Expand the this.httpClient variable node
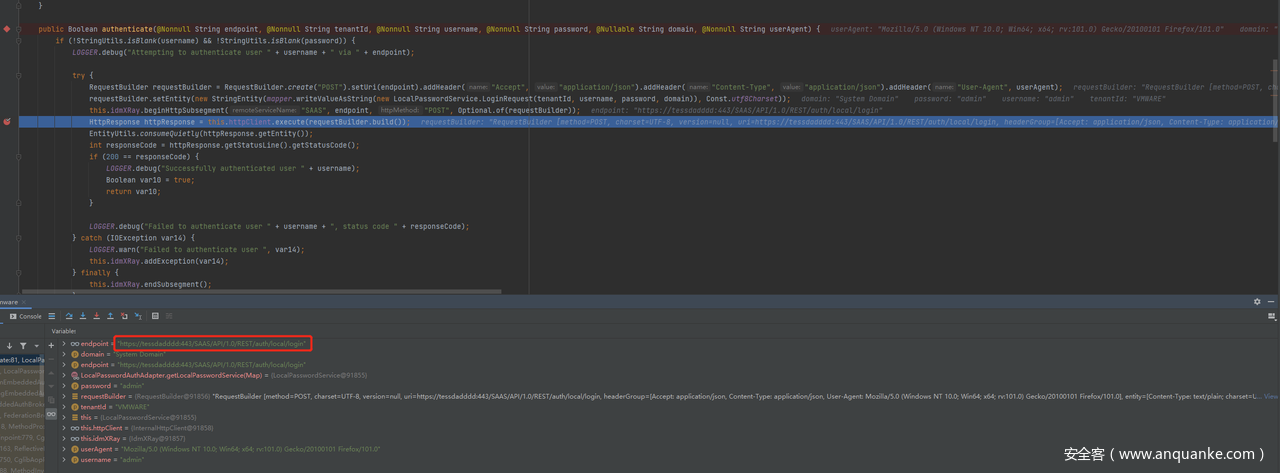 click(64, 427)
